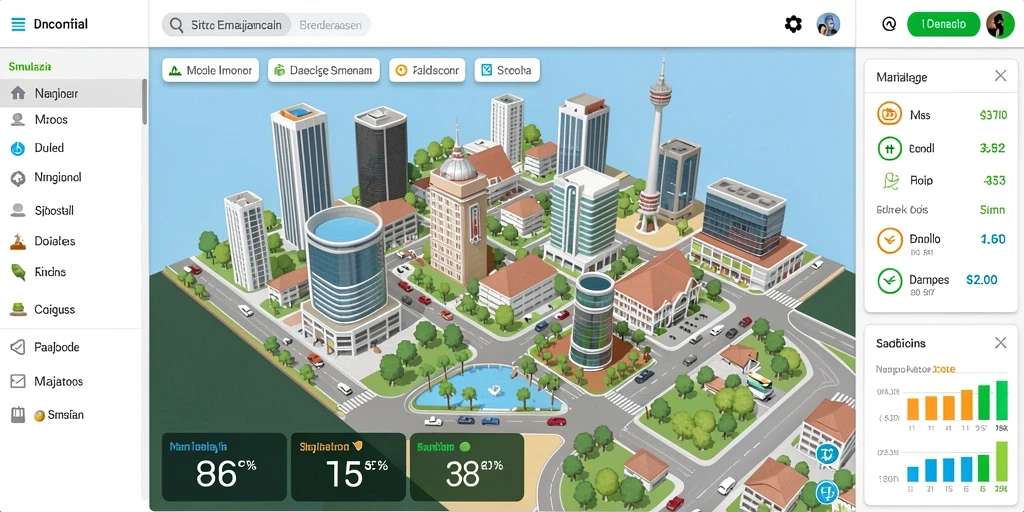Click the user avatar beside the gear
Viewport: 1024px width, 512px height.
pos(828,24)
